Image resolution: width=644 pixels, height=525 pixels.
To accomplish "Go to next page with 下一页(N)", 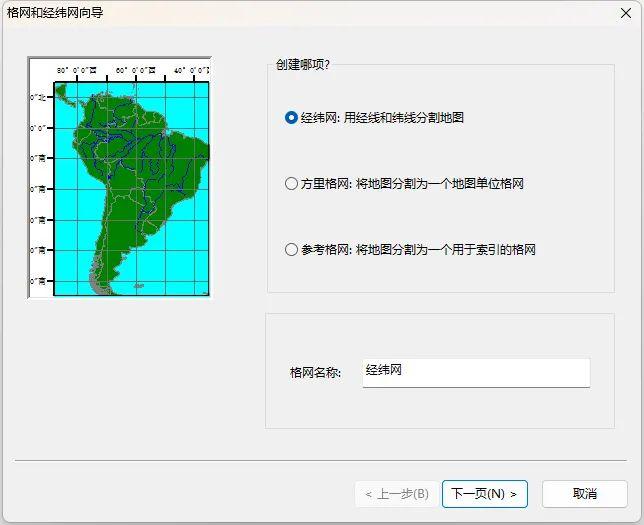I will click(485, 494).
